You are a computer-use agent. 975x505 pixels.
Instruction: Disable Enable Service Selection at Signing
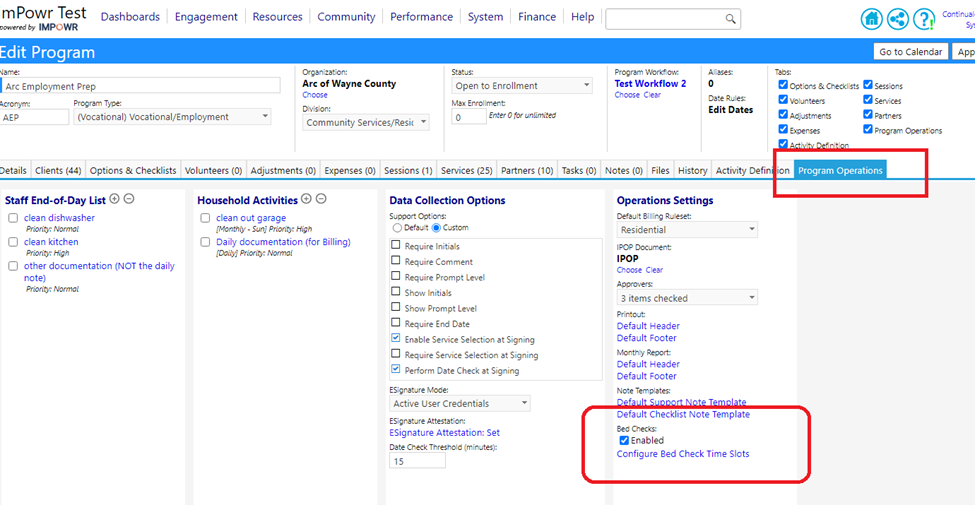tap(395, 339)
